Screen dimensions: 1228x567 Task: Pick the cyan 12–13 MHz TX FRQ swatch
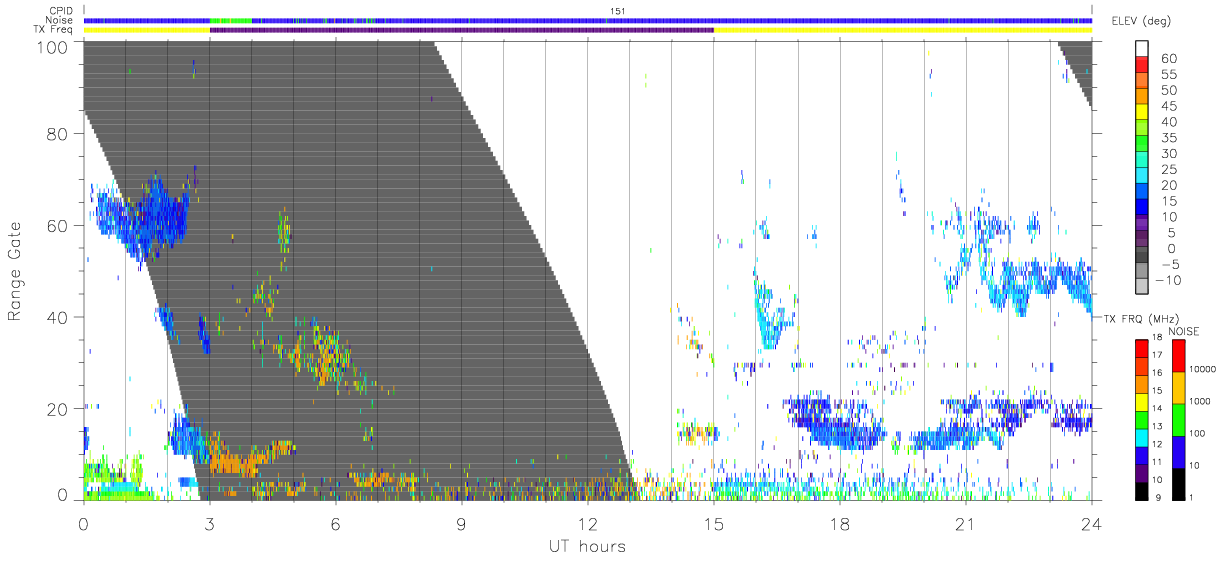click(x=1143, y=437)
